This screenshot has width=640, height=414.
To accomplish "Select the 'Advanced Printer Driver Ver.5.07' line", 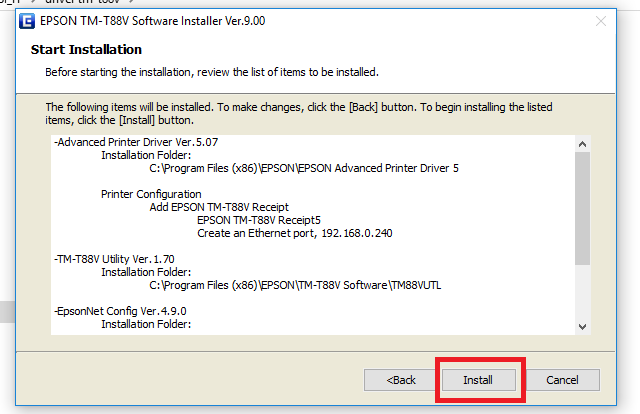I will (136, 142).
